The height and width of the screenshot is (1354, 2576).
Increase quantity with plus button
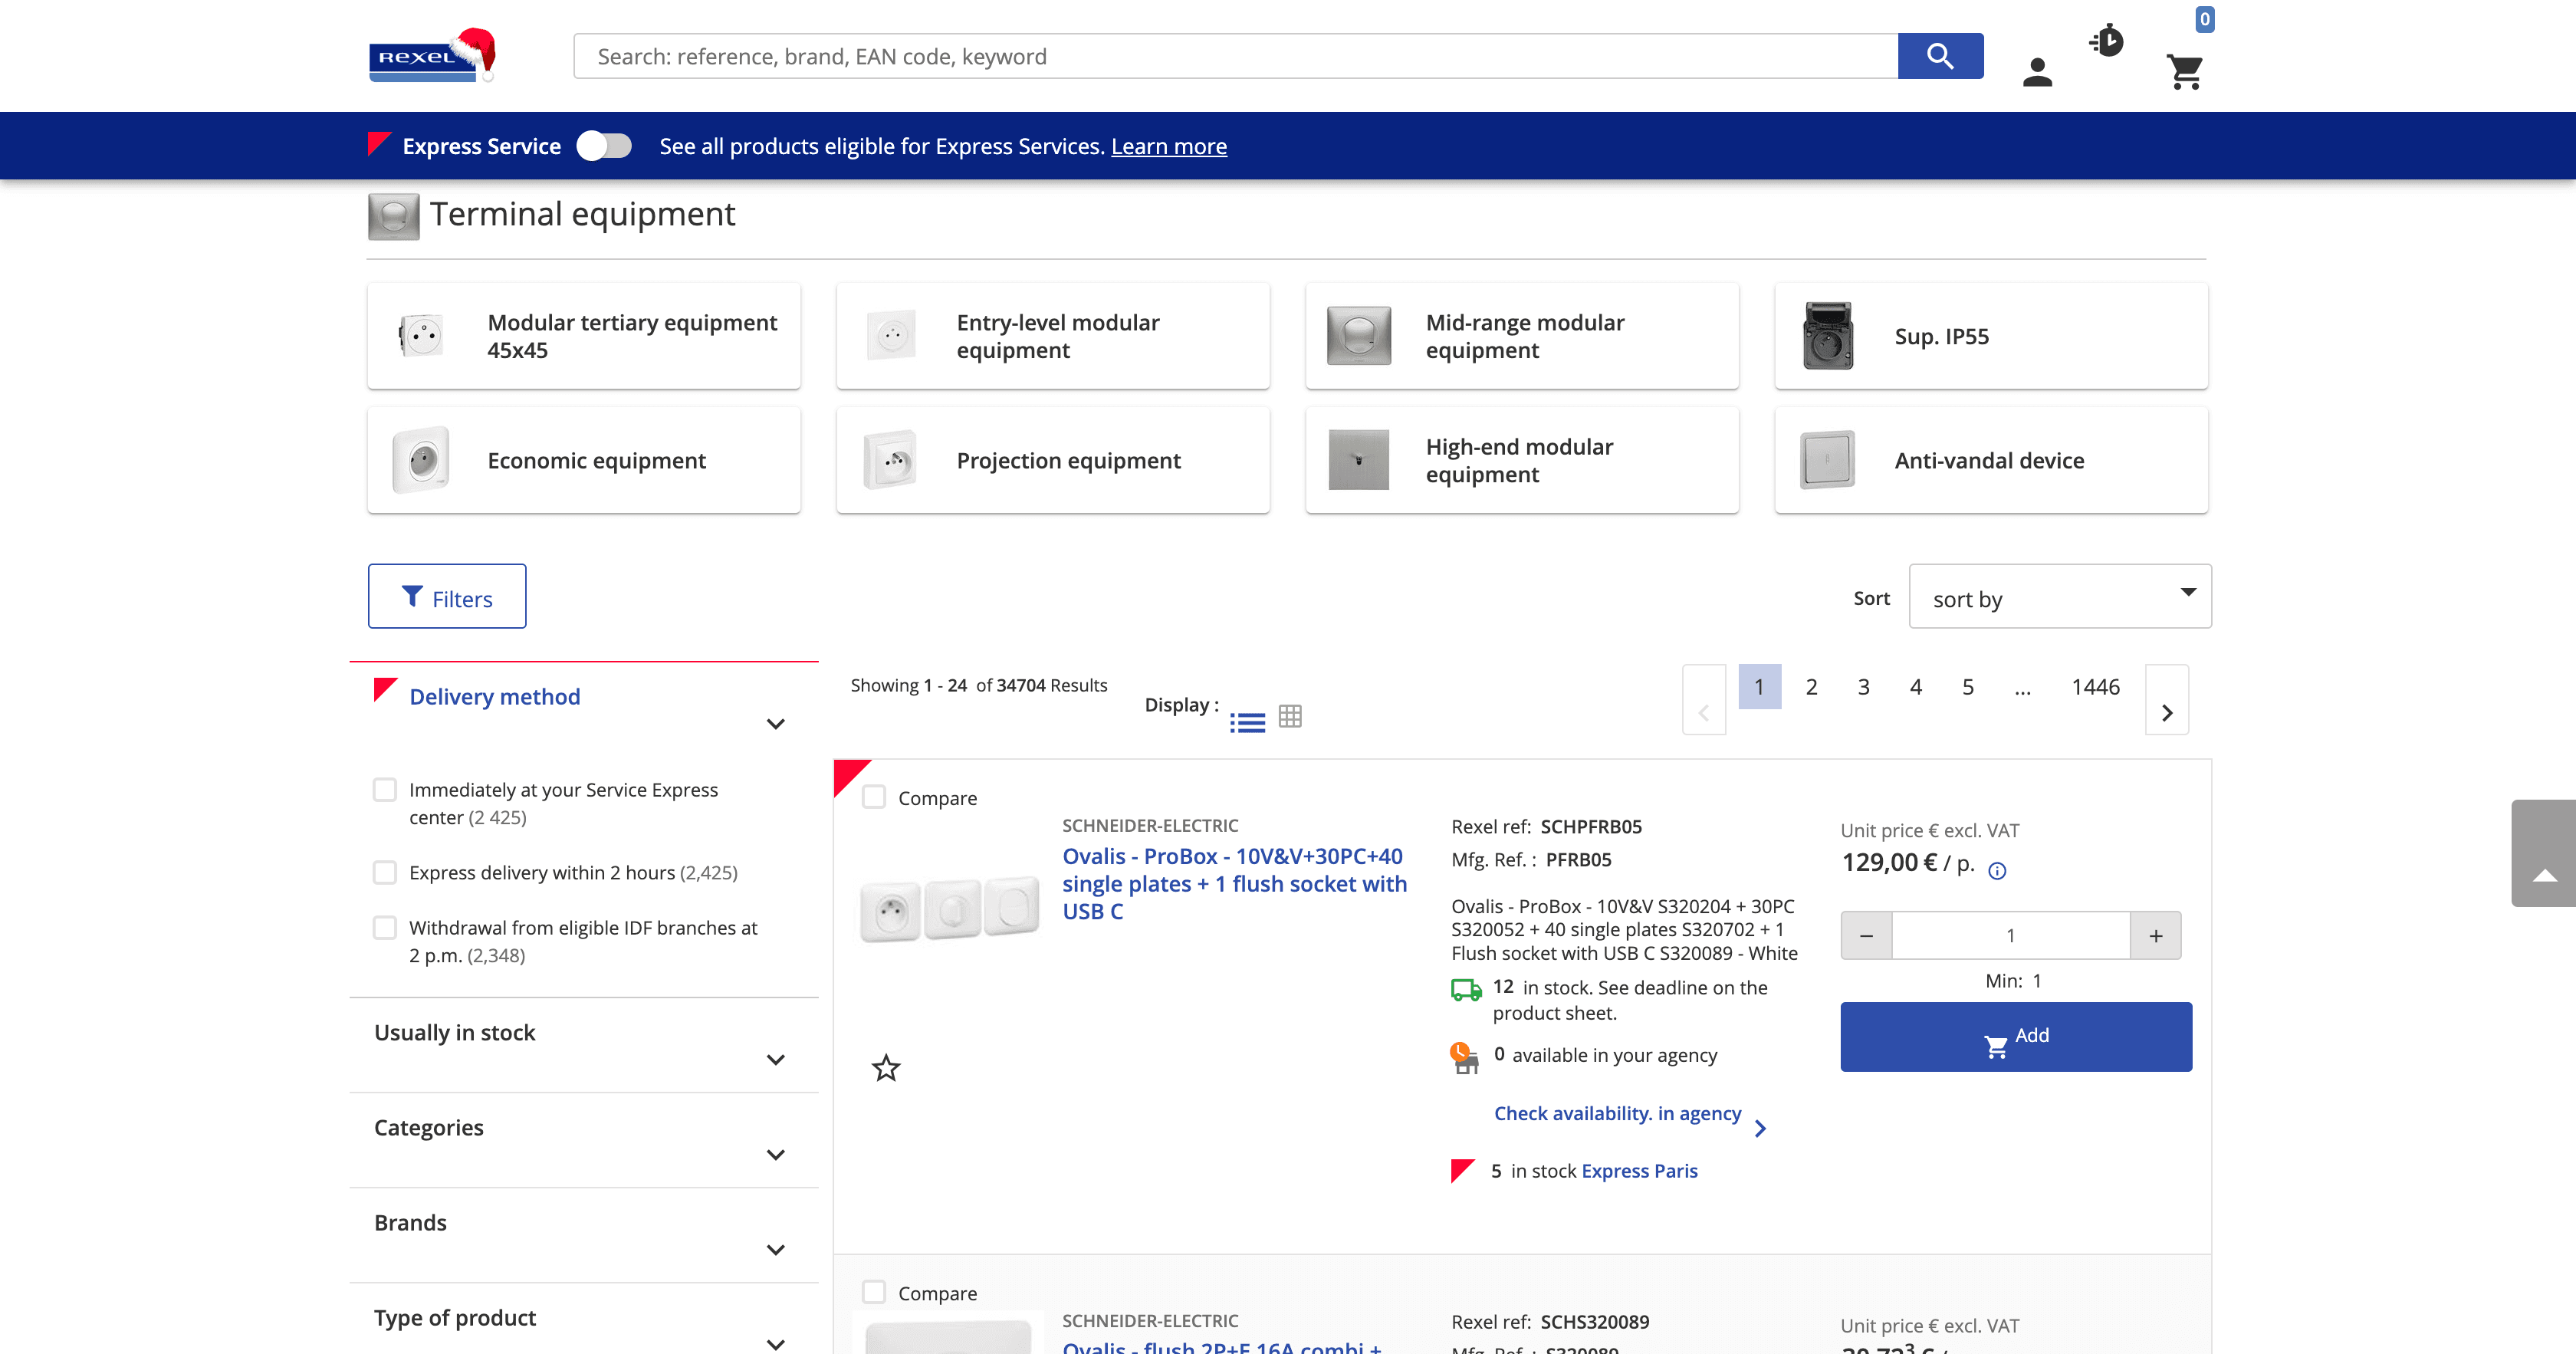(2156, 936)
